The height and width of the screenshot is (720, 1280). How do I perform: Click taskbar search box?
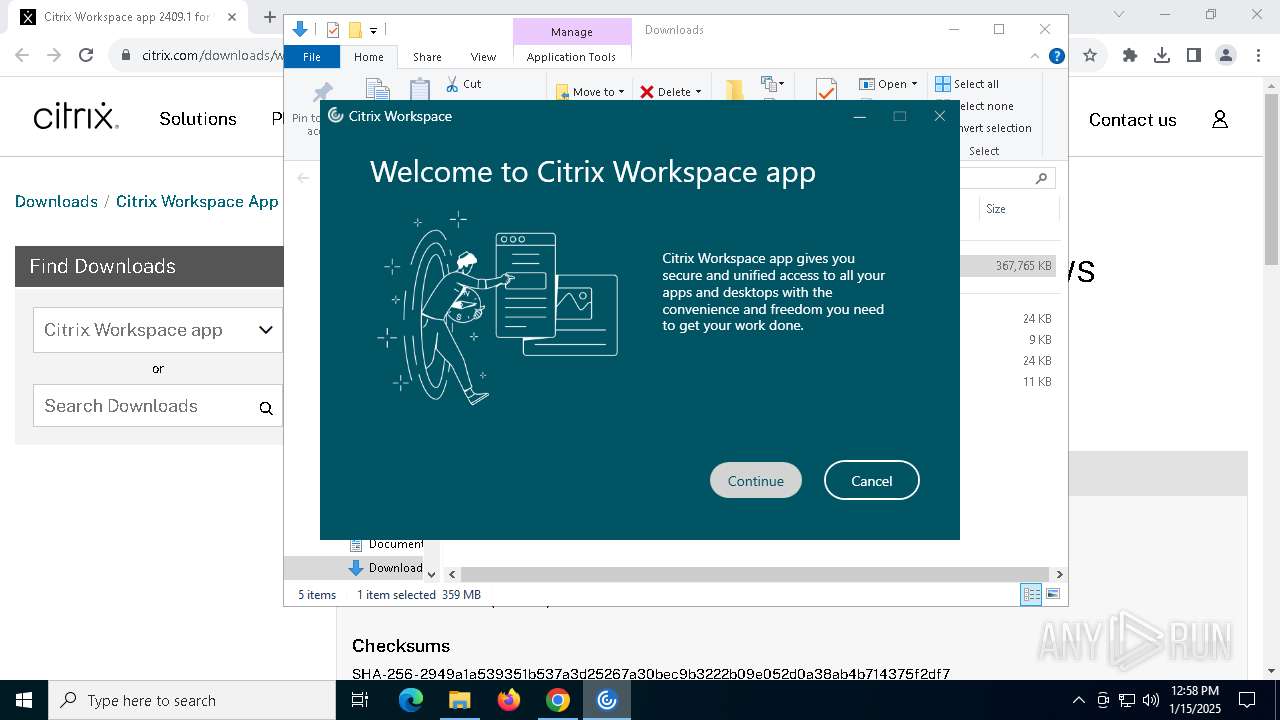pyautogui.click(x=192, y=700)
